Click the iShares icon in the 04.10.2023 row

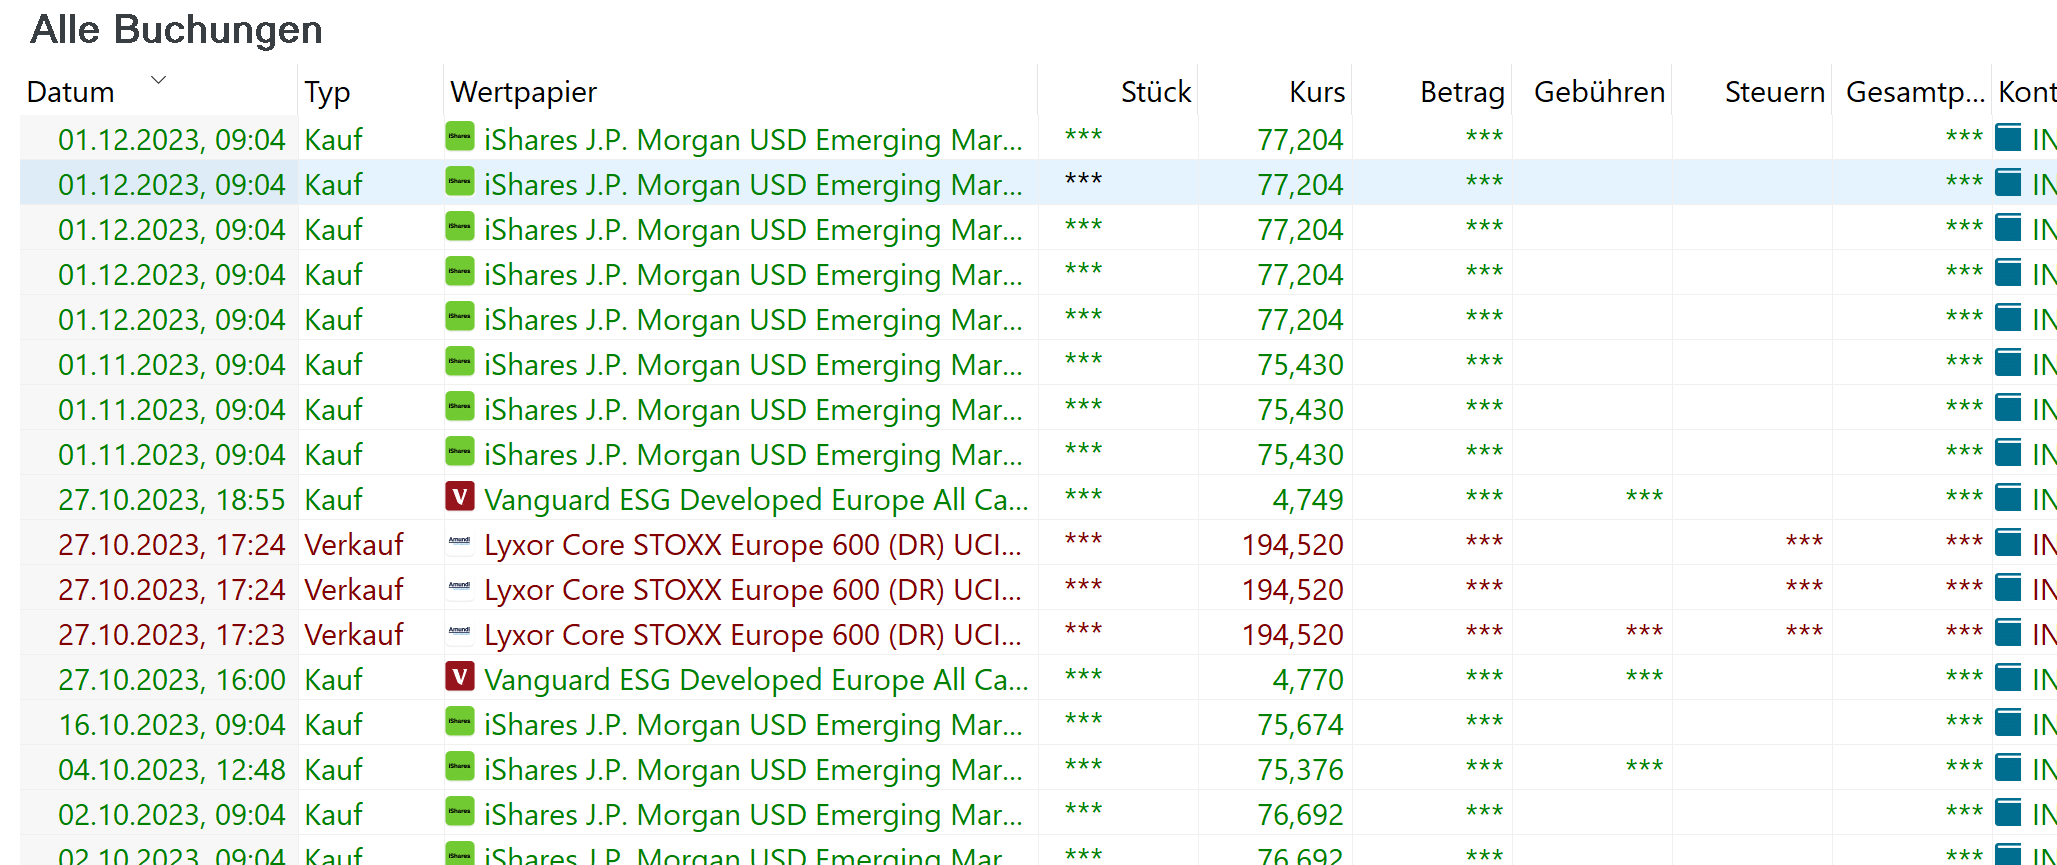tap(459, 767)
